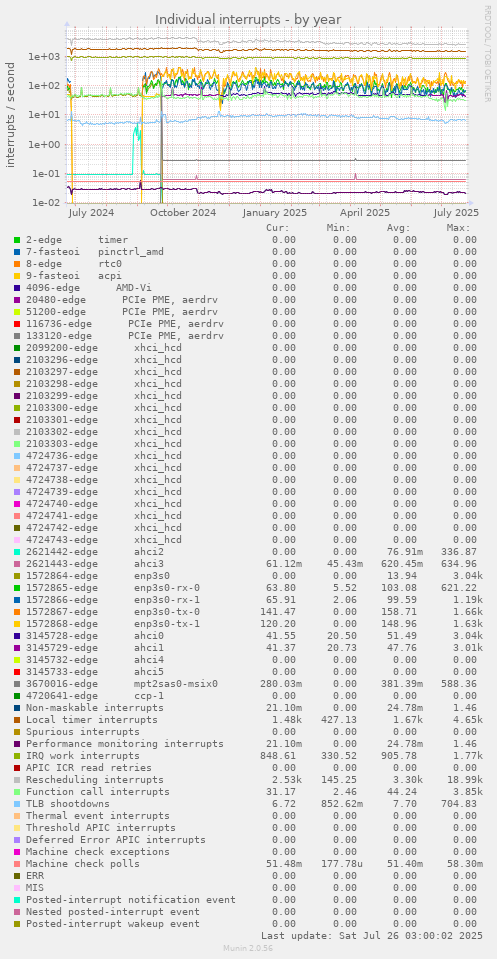Click the swatch for Machine check polls

(17, 864)
